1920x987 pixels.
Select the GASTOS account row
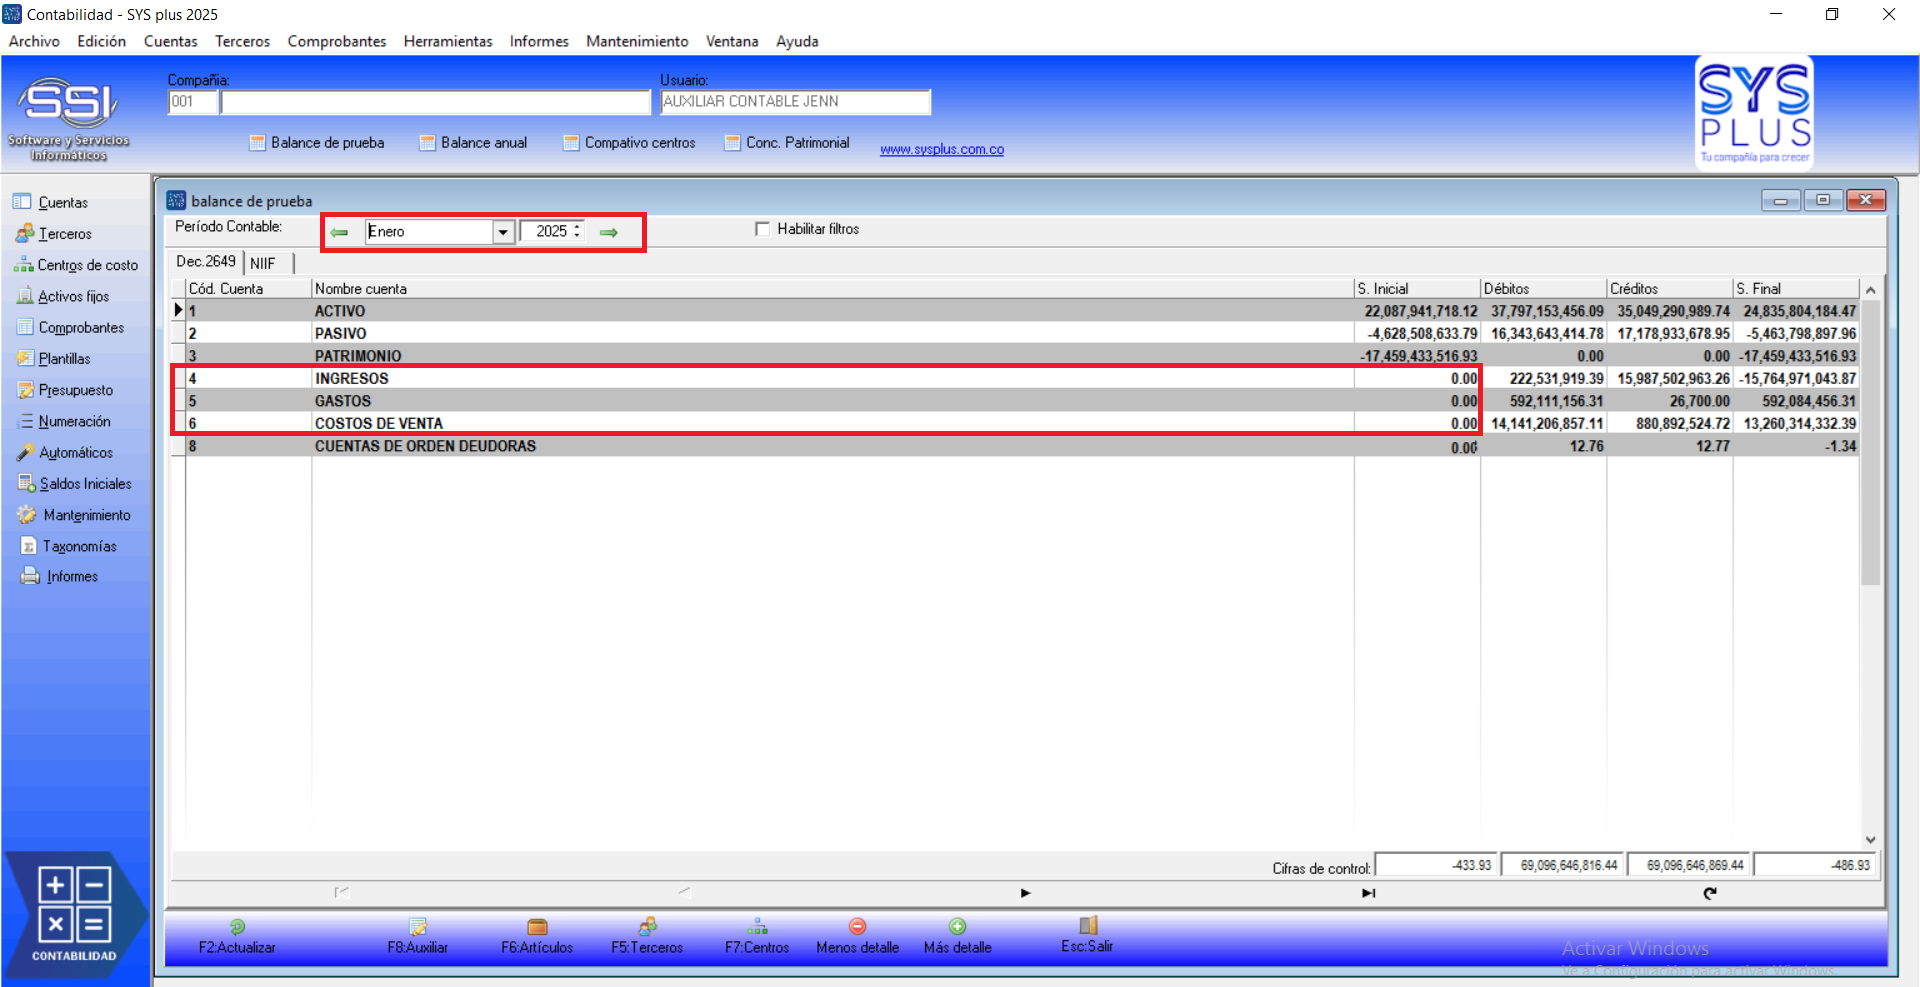[x=1015, y=401]
